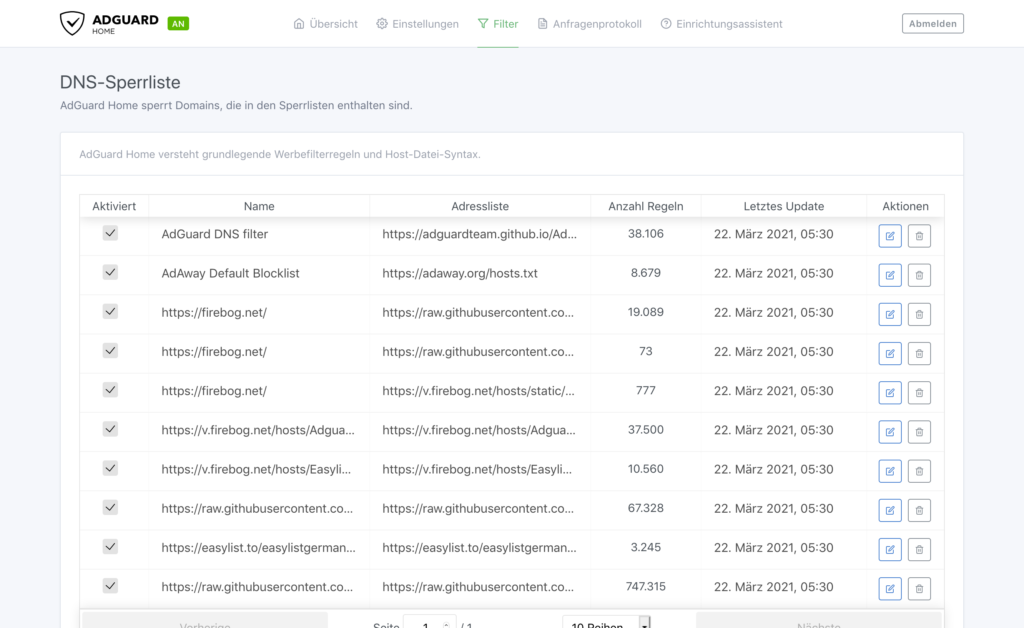Edit the filter with 777 rules
The height and width of the screenshot is (628, 1024).
[x=890, y=392]
